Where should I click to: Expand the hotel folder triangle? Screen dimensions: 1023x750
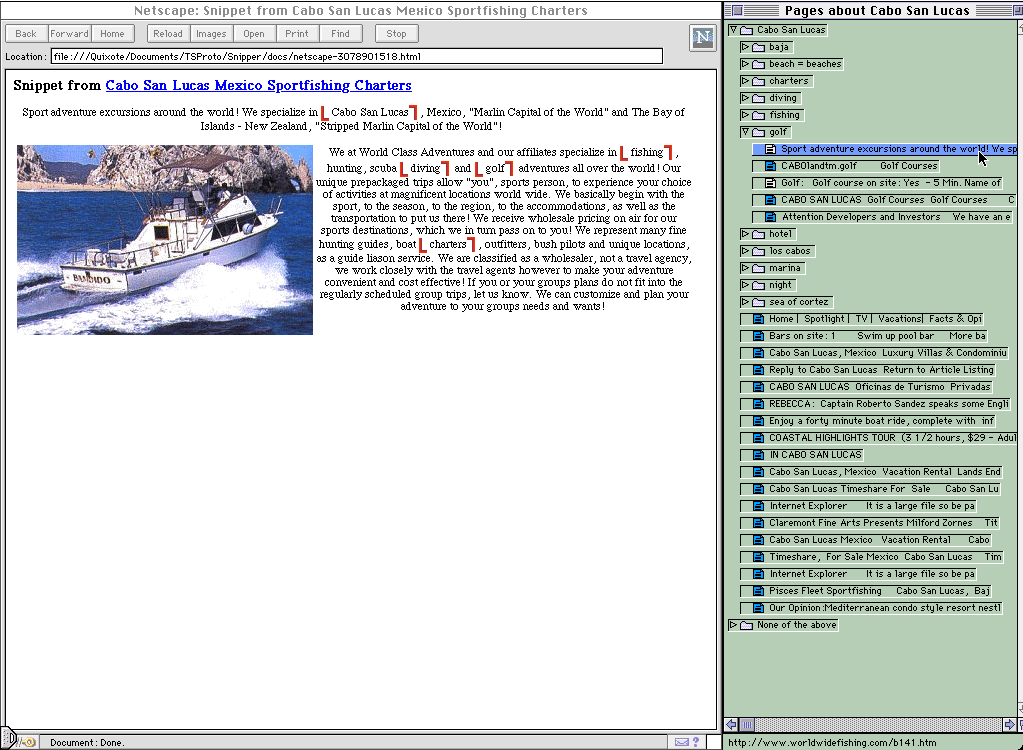[x=745, y=233]
